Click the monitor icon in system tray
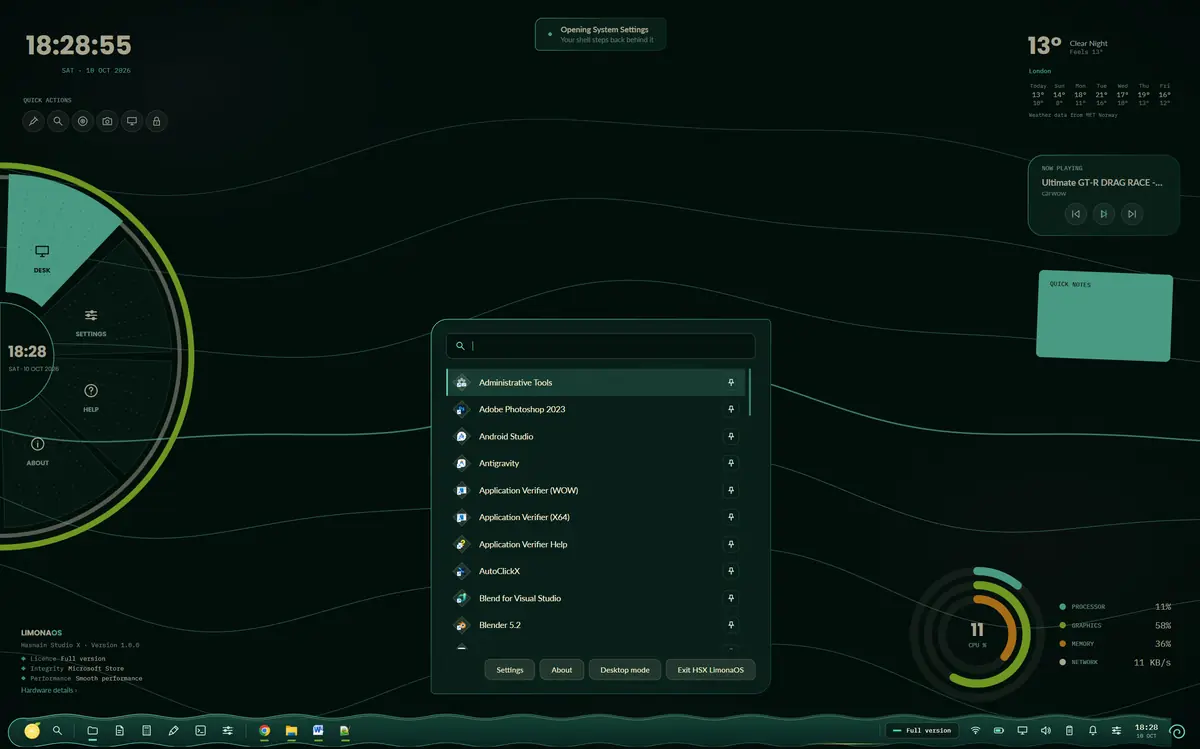The image size is (1200, 749). point(1022,731)
